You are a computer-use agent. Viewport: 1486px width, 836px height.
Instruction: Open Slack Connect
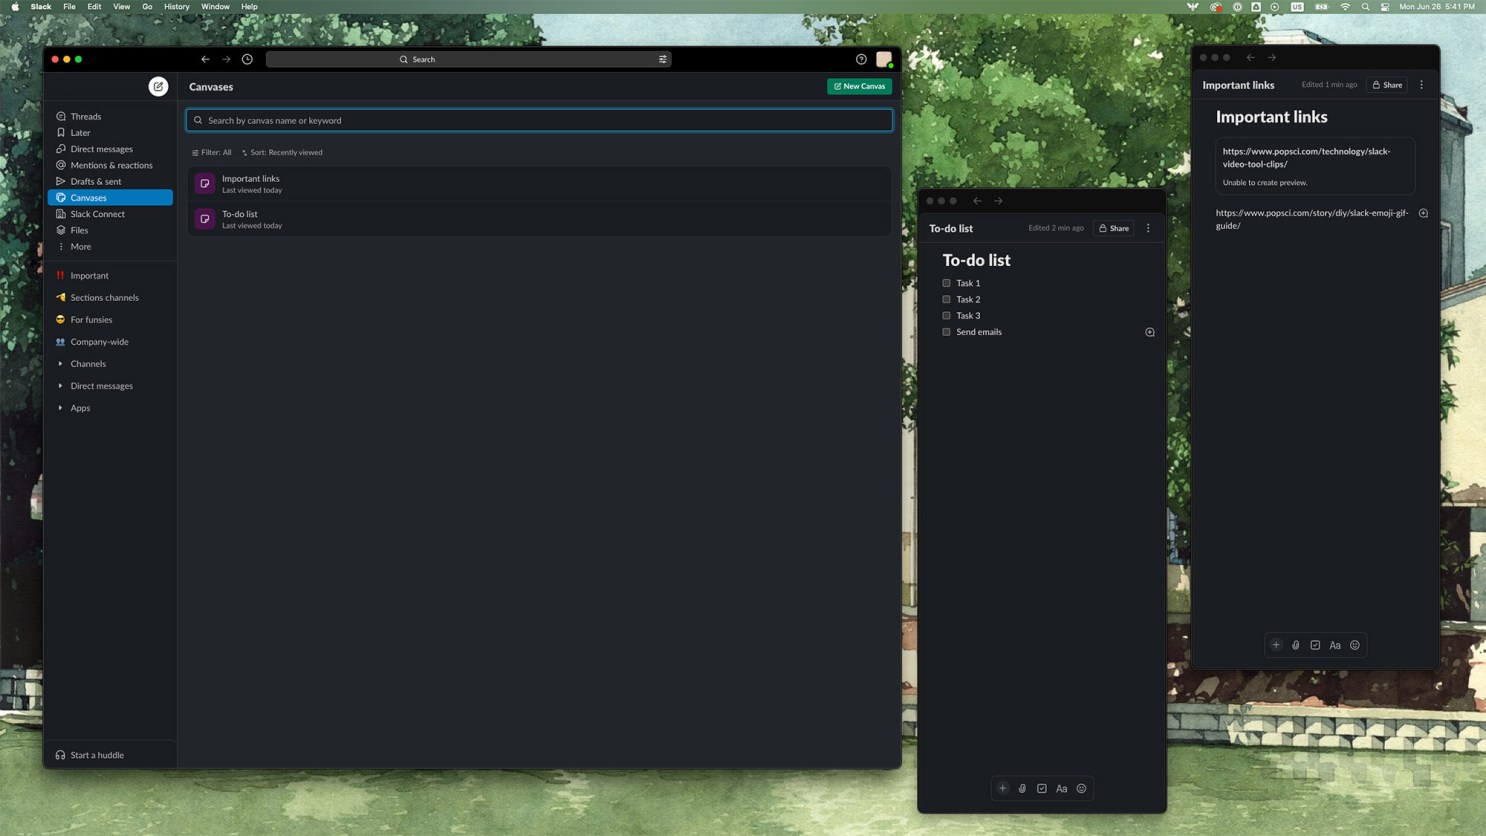coord(97,213)
